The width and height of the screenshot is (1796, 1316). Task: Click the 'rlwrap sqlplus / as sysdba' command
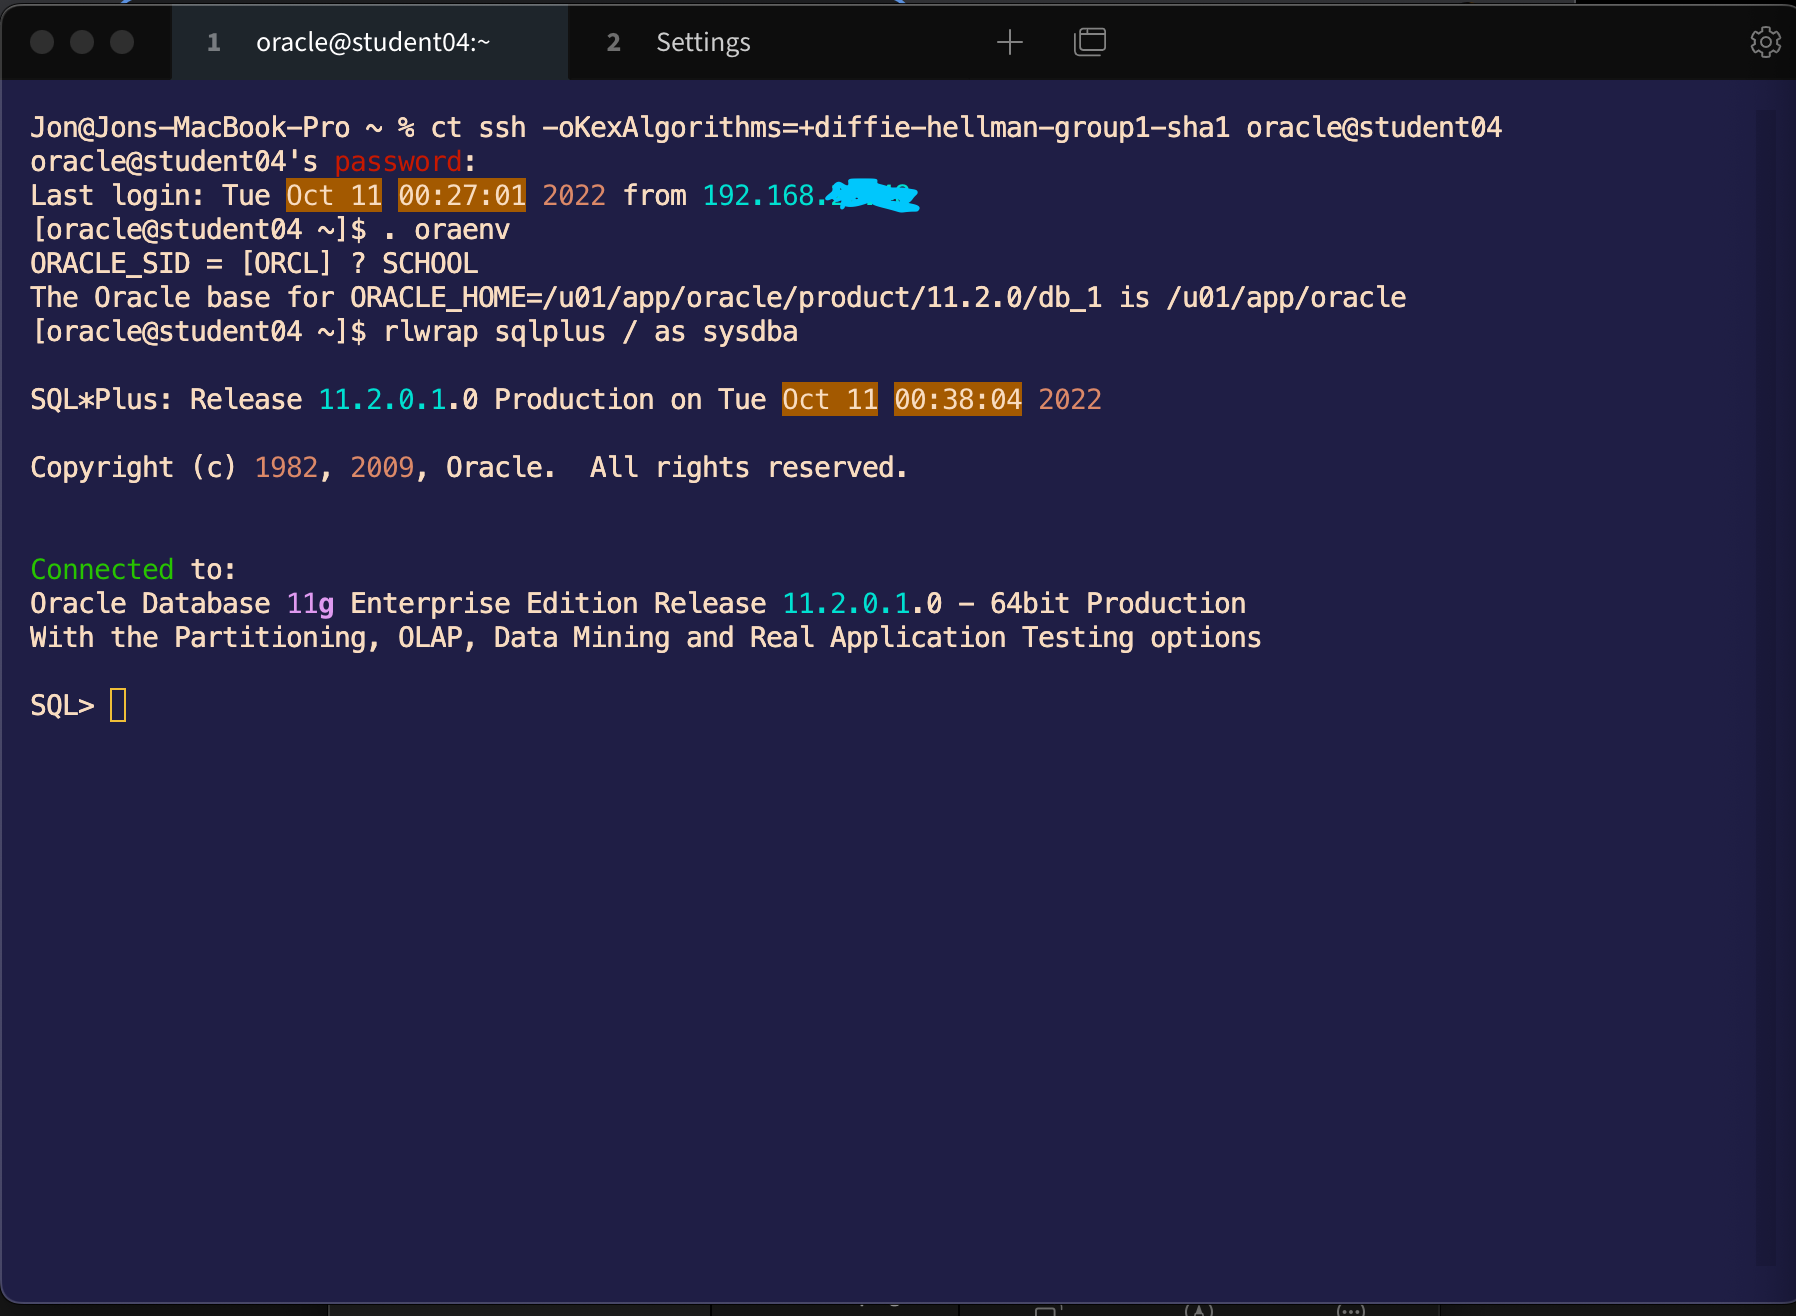tap(590, 331)
